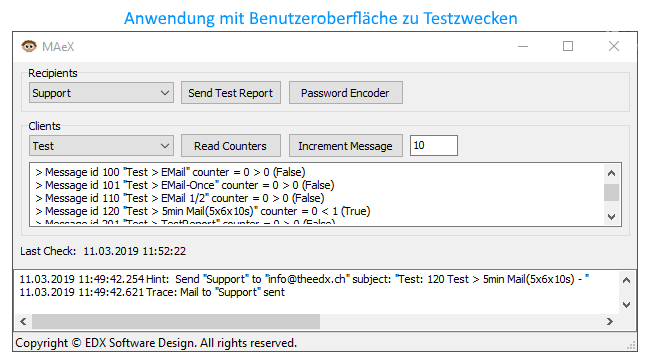Viewport: 645px width, 360px height.
Task: Click the MAeX monkey app icon
Action: [x=29, y=46]
